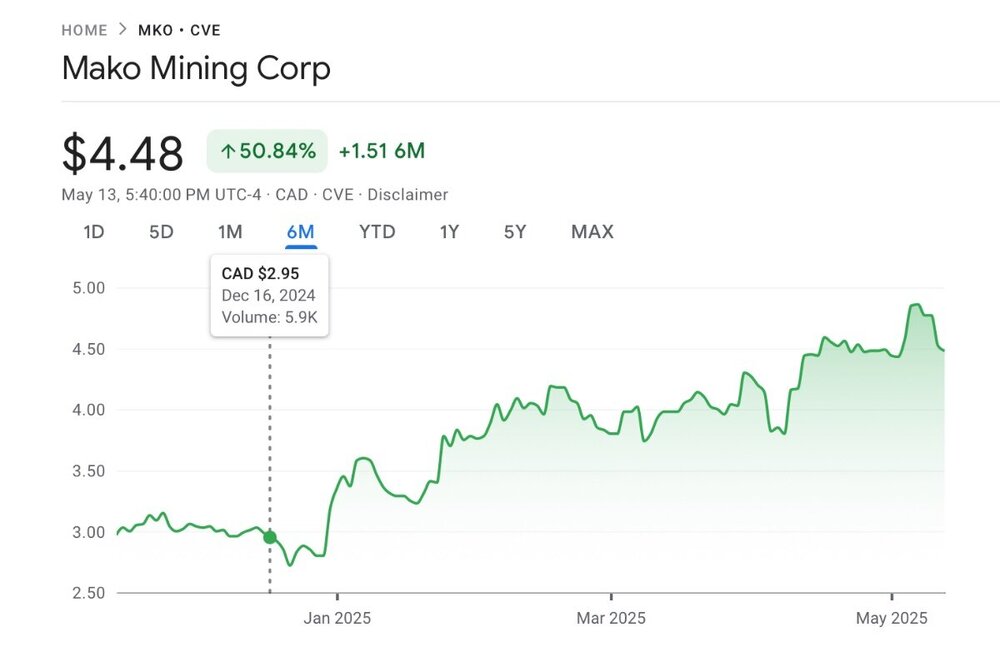This screenshot has height=657, width=1000.
Task: Select the 6M time range tab
Action: 301,232
